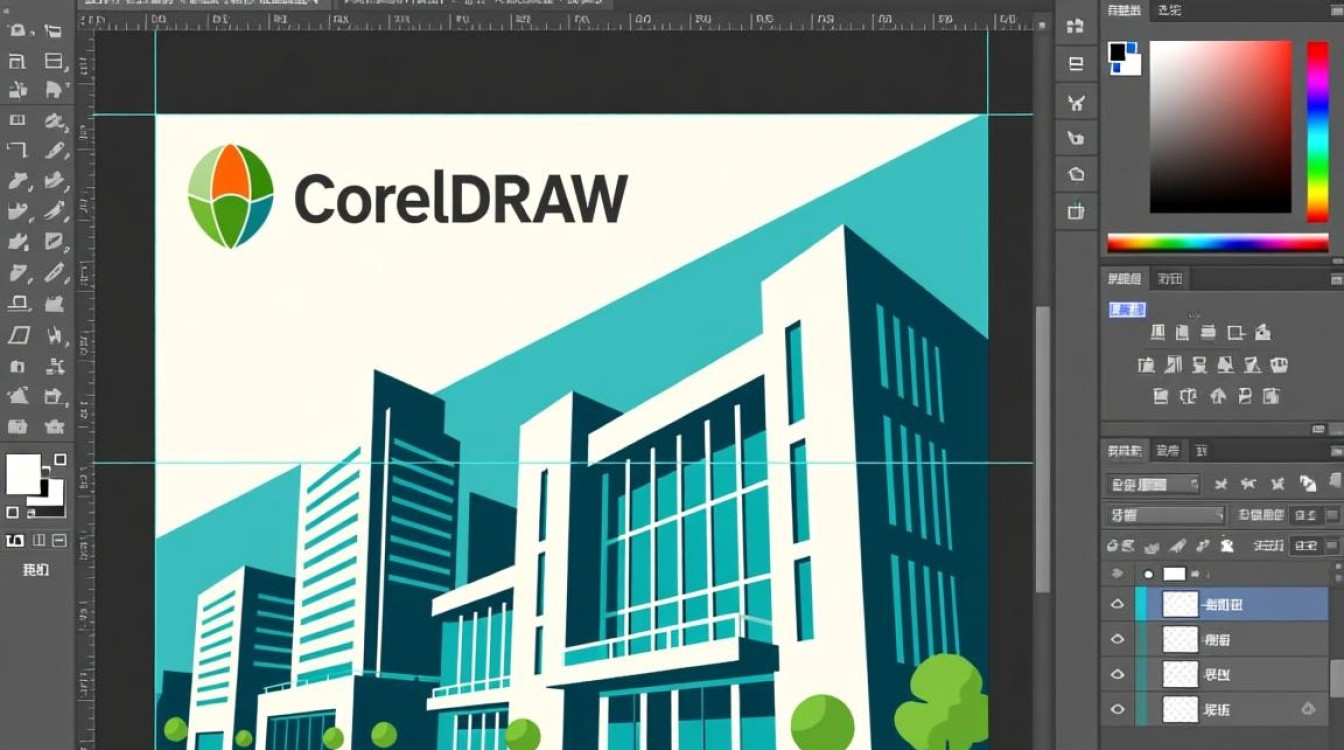Pick a color in the large saturation-brightness field
The width and height of the screenshot is (1344, 750).
click(x=1220, y=126)
